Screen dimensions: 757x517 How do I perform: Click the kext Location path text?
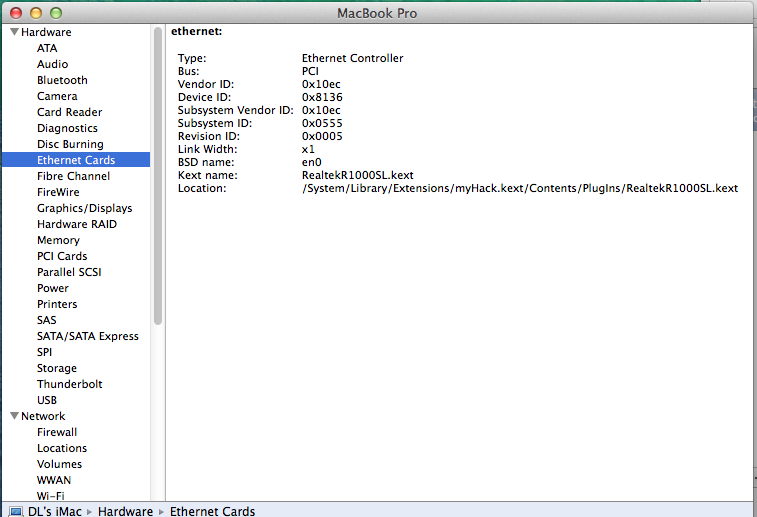[x=519, y=188]
